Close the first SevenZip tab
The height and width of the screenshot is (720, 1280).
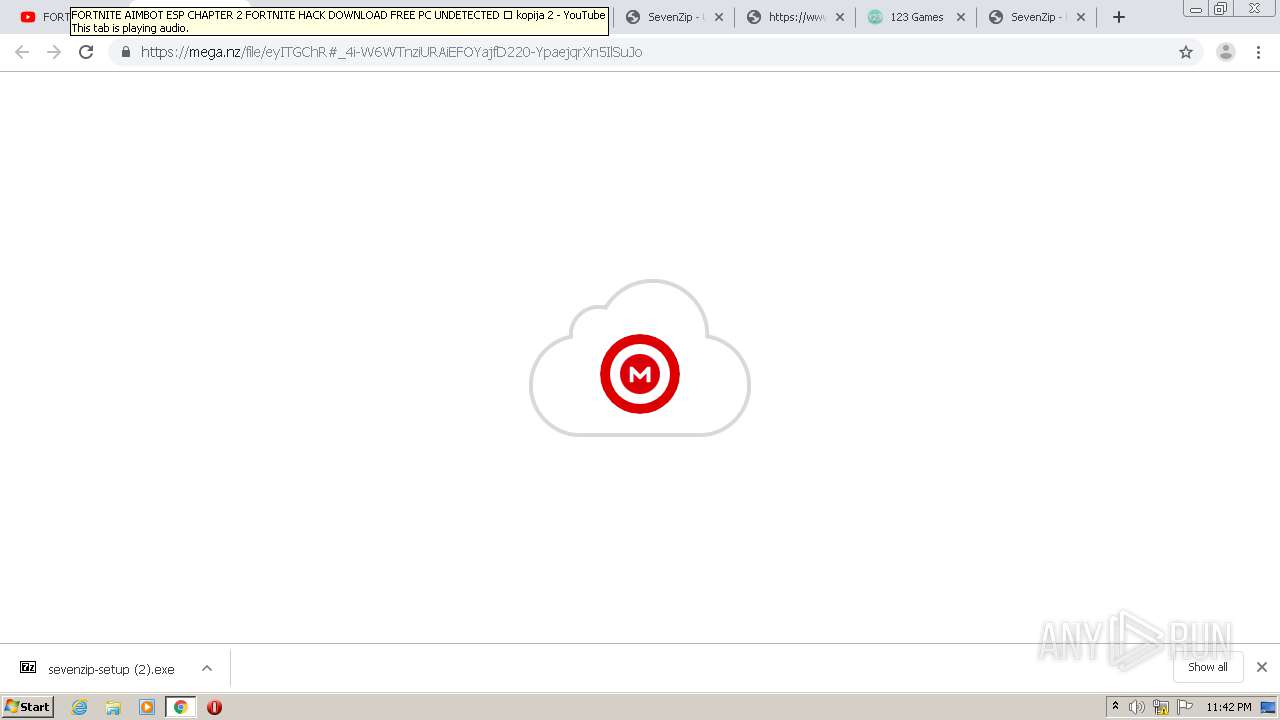718,17
